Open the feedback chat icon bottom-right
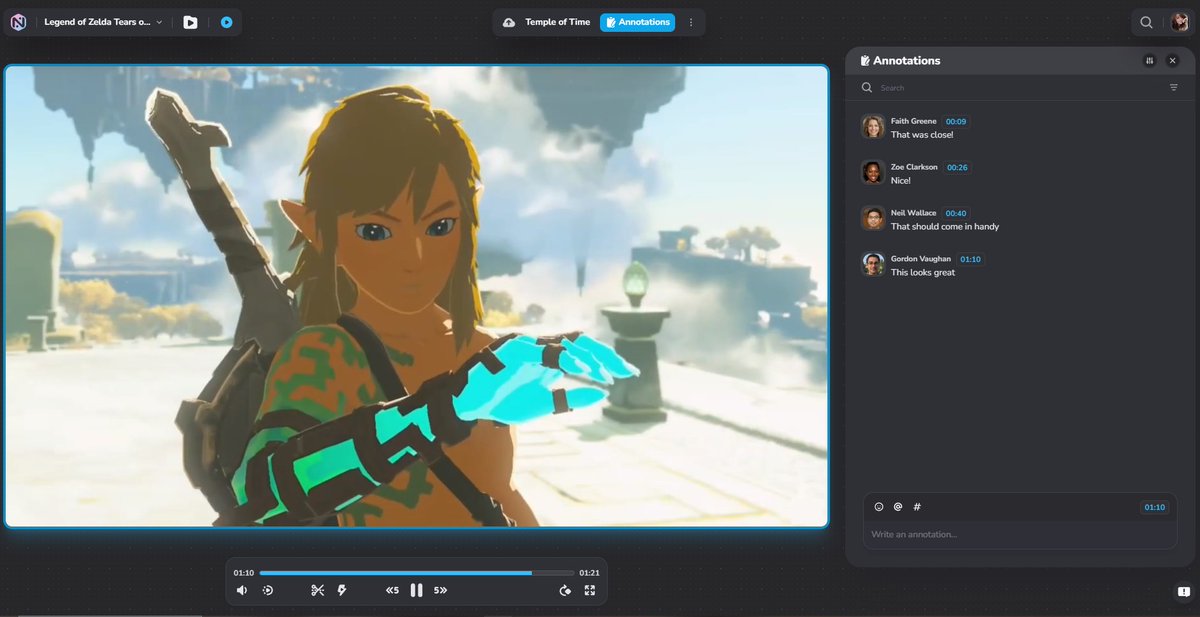The width and height of the screenshot is (1200, 617). (1182, 592)
